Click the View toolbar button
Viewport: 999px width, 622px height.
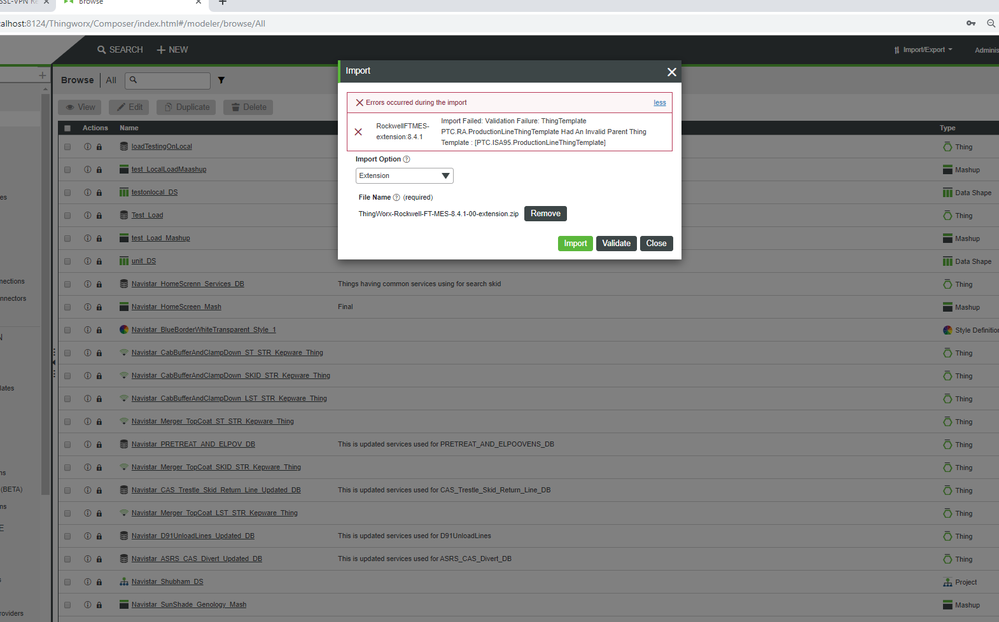(80, 107)
